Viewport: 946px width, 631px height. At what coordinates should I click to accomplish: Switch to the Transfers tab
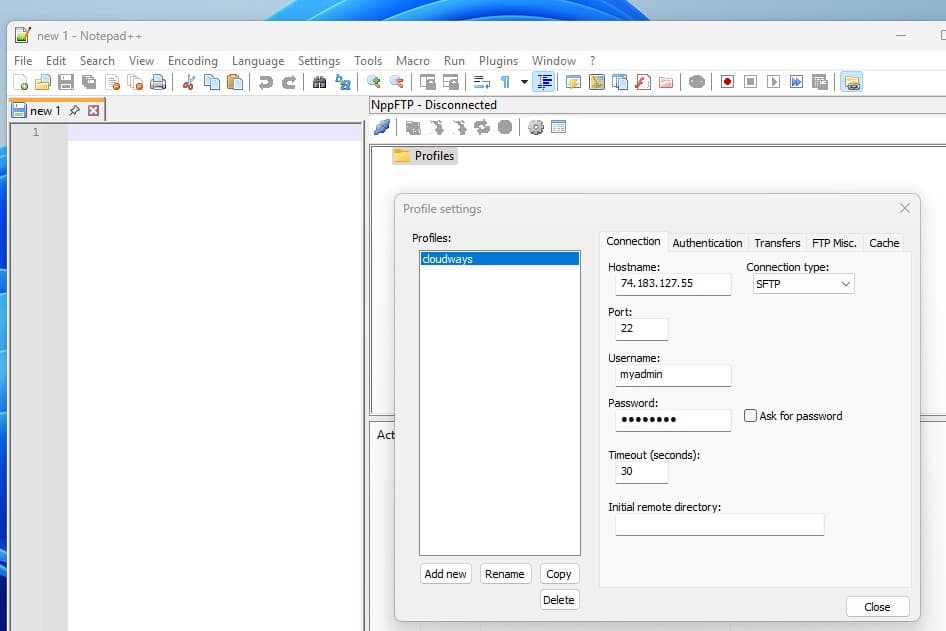(x=777, y=243)
